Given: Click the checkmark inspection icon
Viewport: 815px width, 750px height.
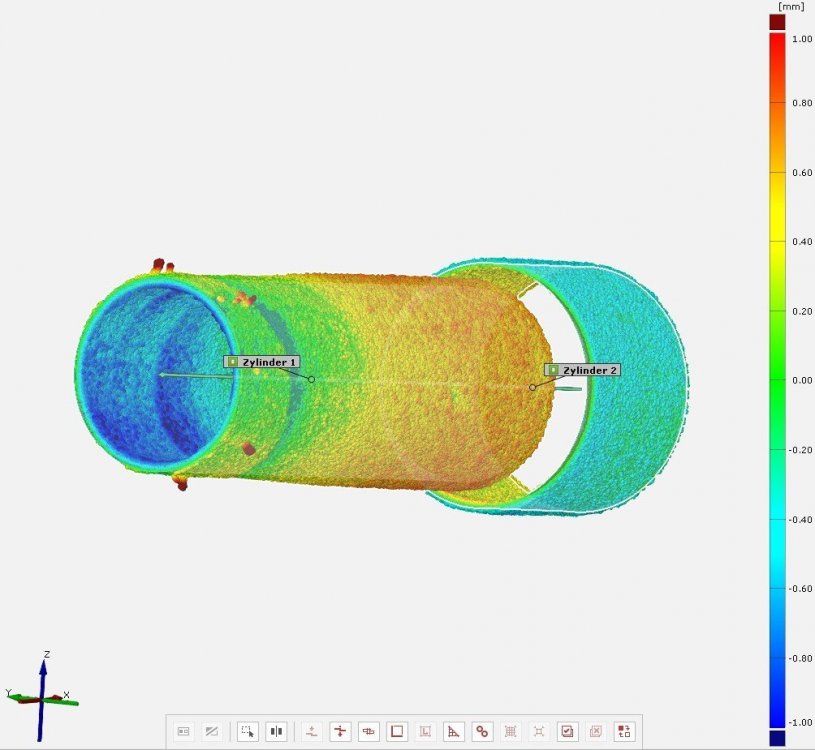Looking at the screenshot, I should point(567,731).
